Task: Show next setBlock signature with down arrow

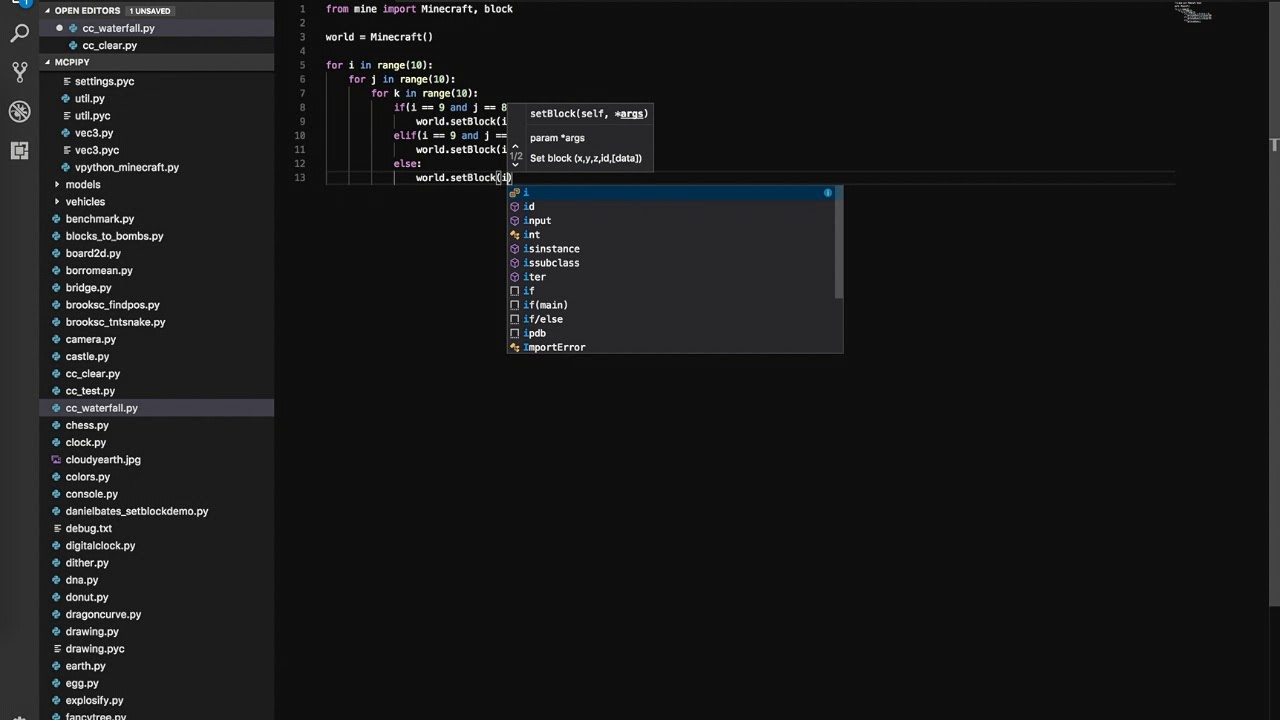Action: click(515, 165)
